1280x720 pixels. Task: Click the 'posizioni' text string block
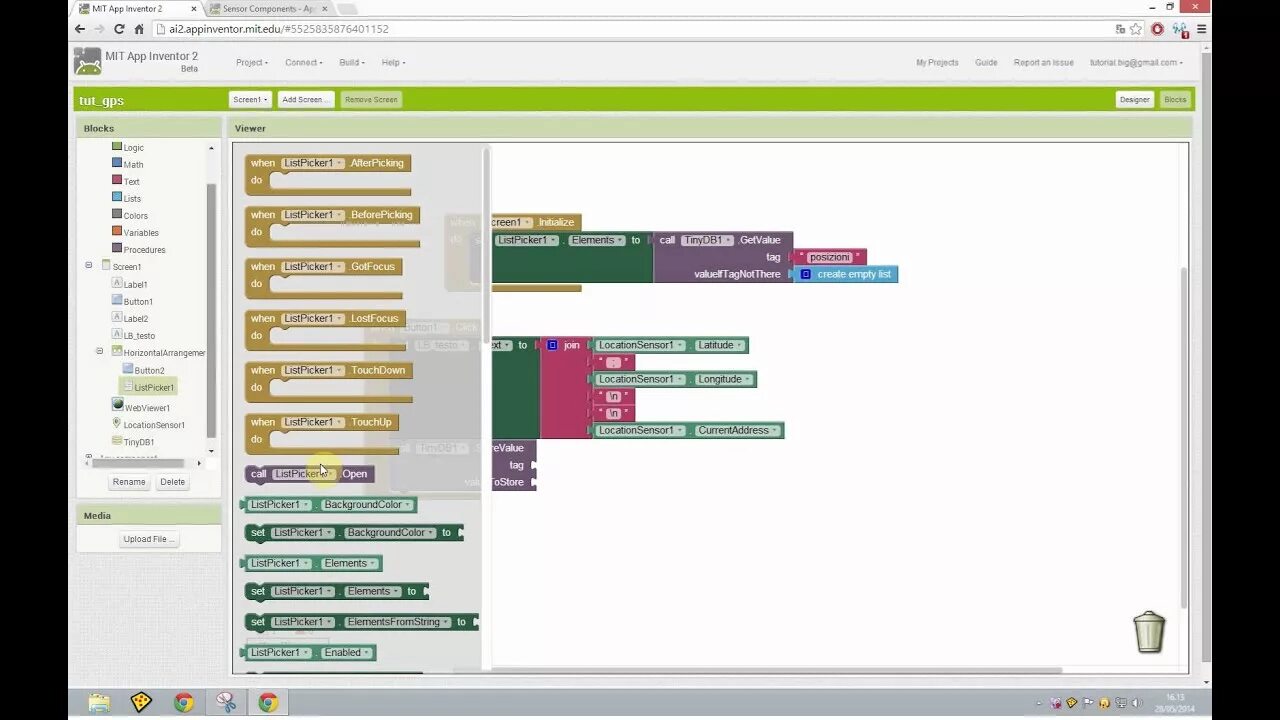click(830, 257)
